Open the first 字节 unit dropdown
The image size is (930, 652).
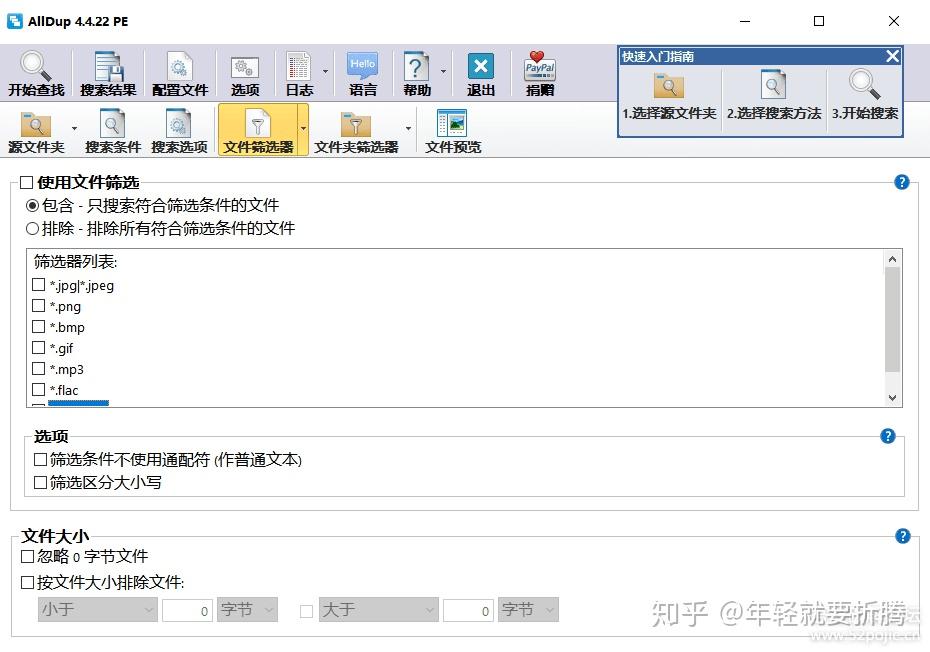click(x=247, y=610)
